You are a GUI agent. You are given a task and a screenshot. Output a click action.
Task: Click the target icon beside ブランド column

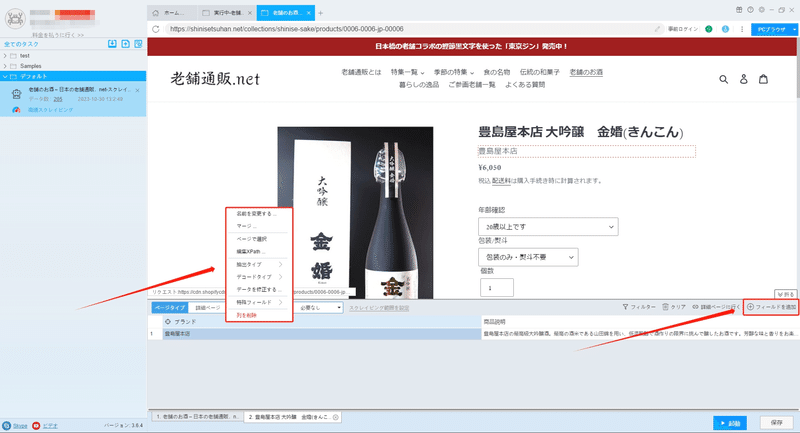pyautogui.click(x=167, y=322)
